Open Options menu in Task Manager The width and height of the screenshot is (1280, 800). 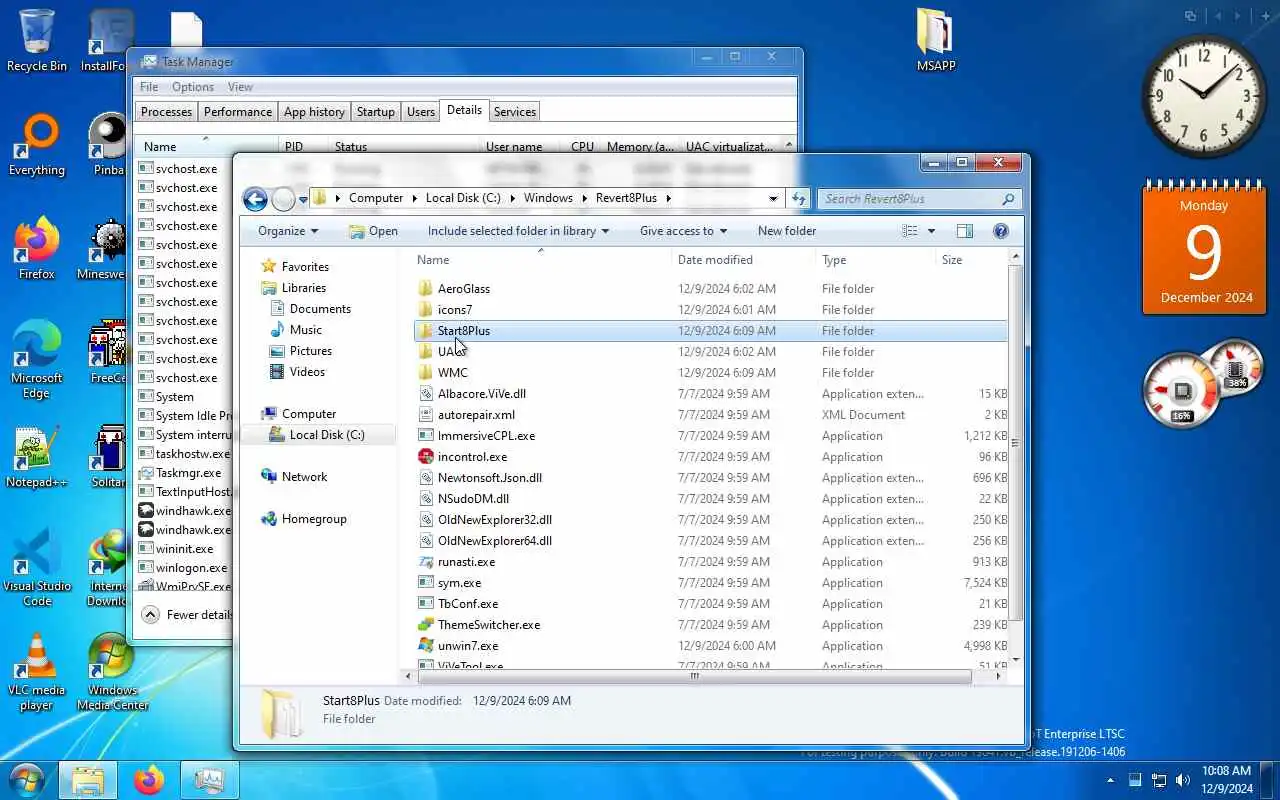(193, 87)
